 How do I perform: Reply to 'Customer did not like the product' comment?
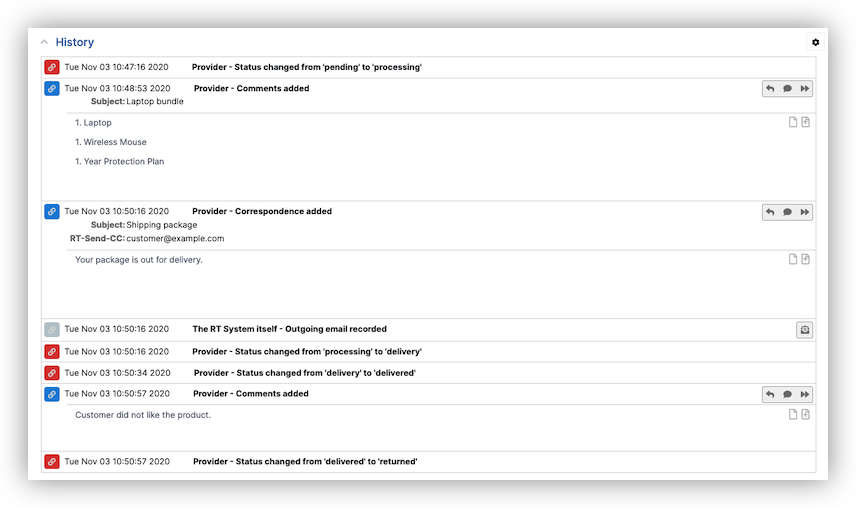click(x=770, y=395)
